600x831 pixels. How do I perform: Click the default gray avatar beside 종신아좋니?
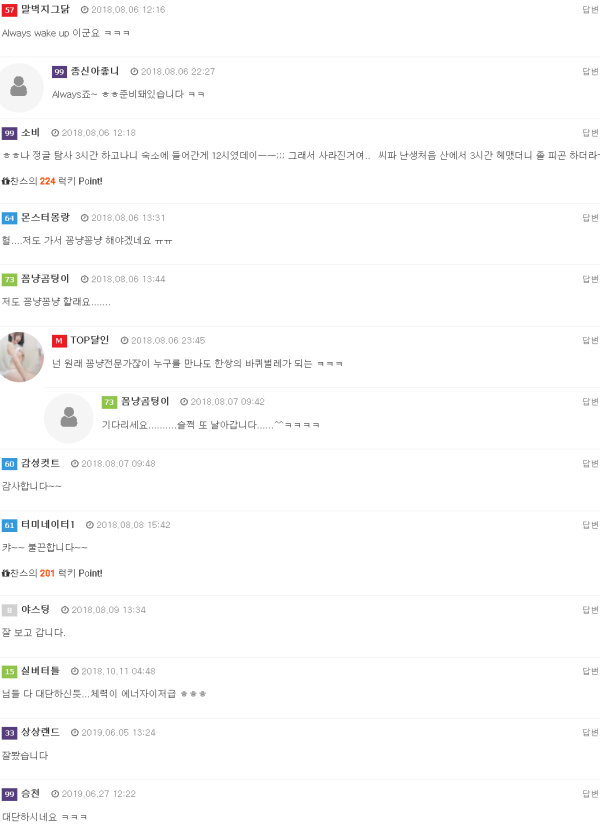tap(19, 87)
